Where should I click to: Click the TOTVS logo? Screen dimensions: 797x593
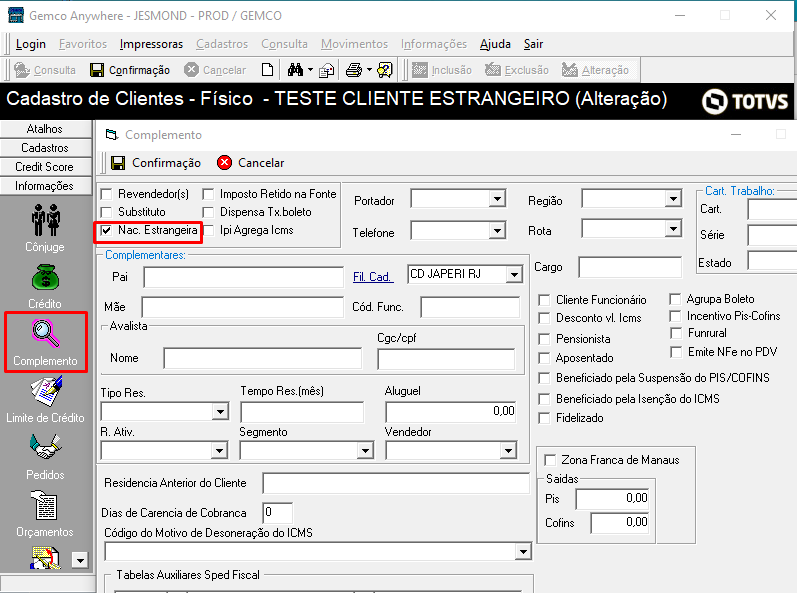pyautogui.click(x=745, y=101)
